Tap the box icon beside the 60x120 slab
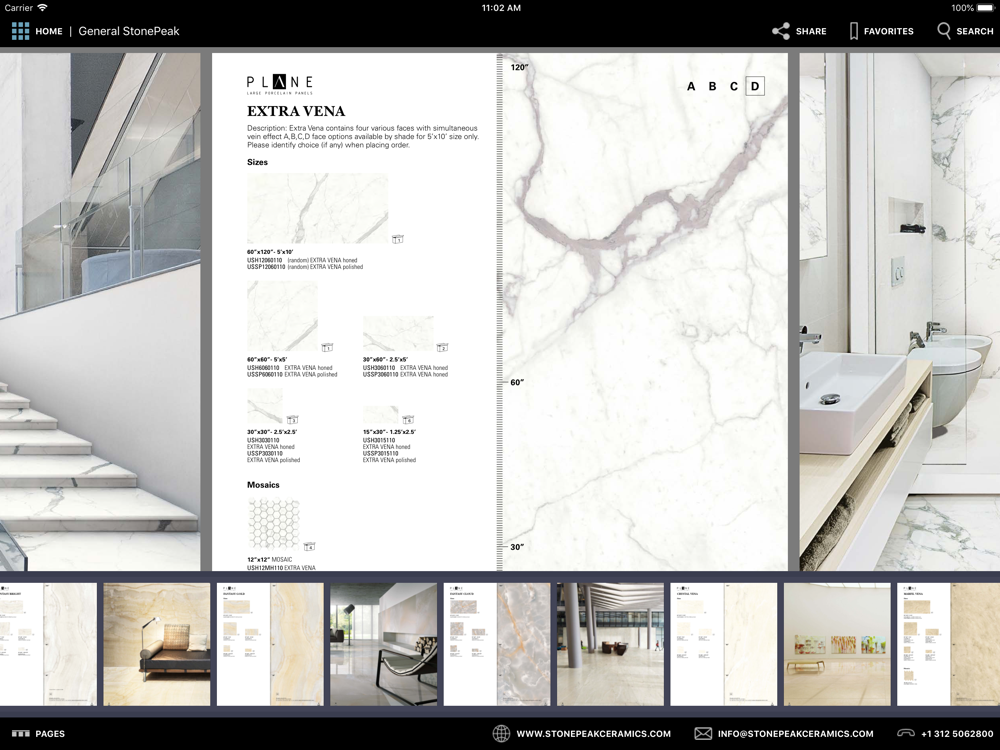 [x=397, y=239]
